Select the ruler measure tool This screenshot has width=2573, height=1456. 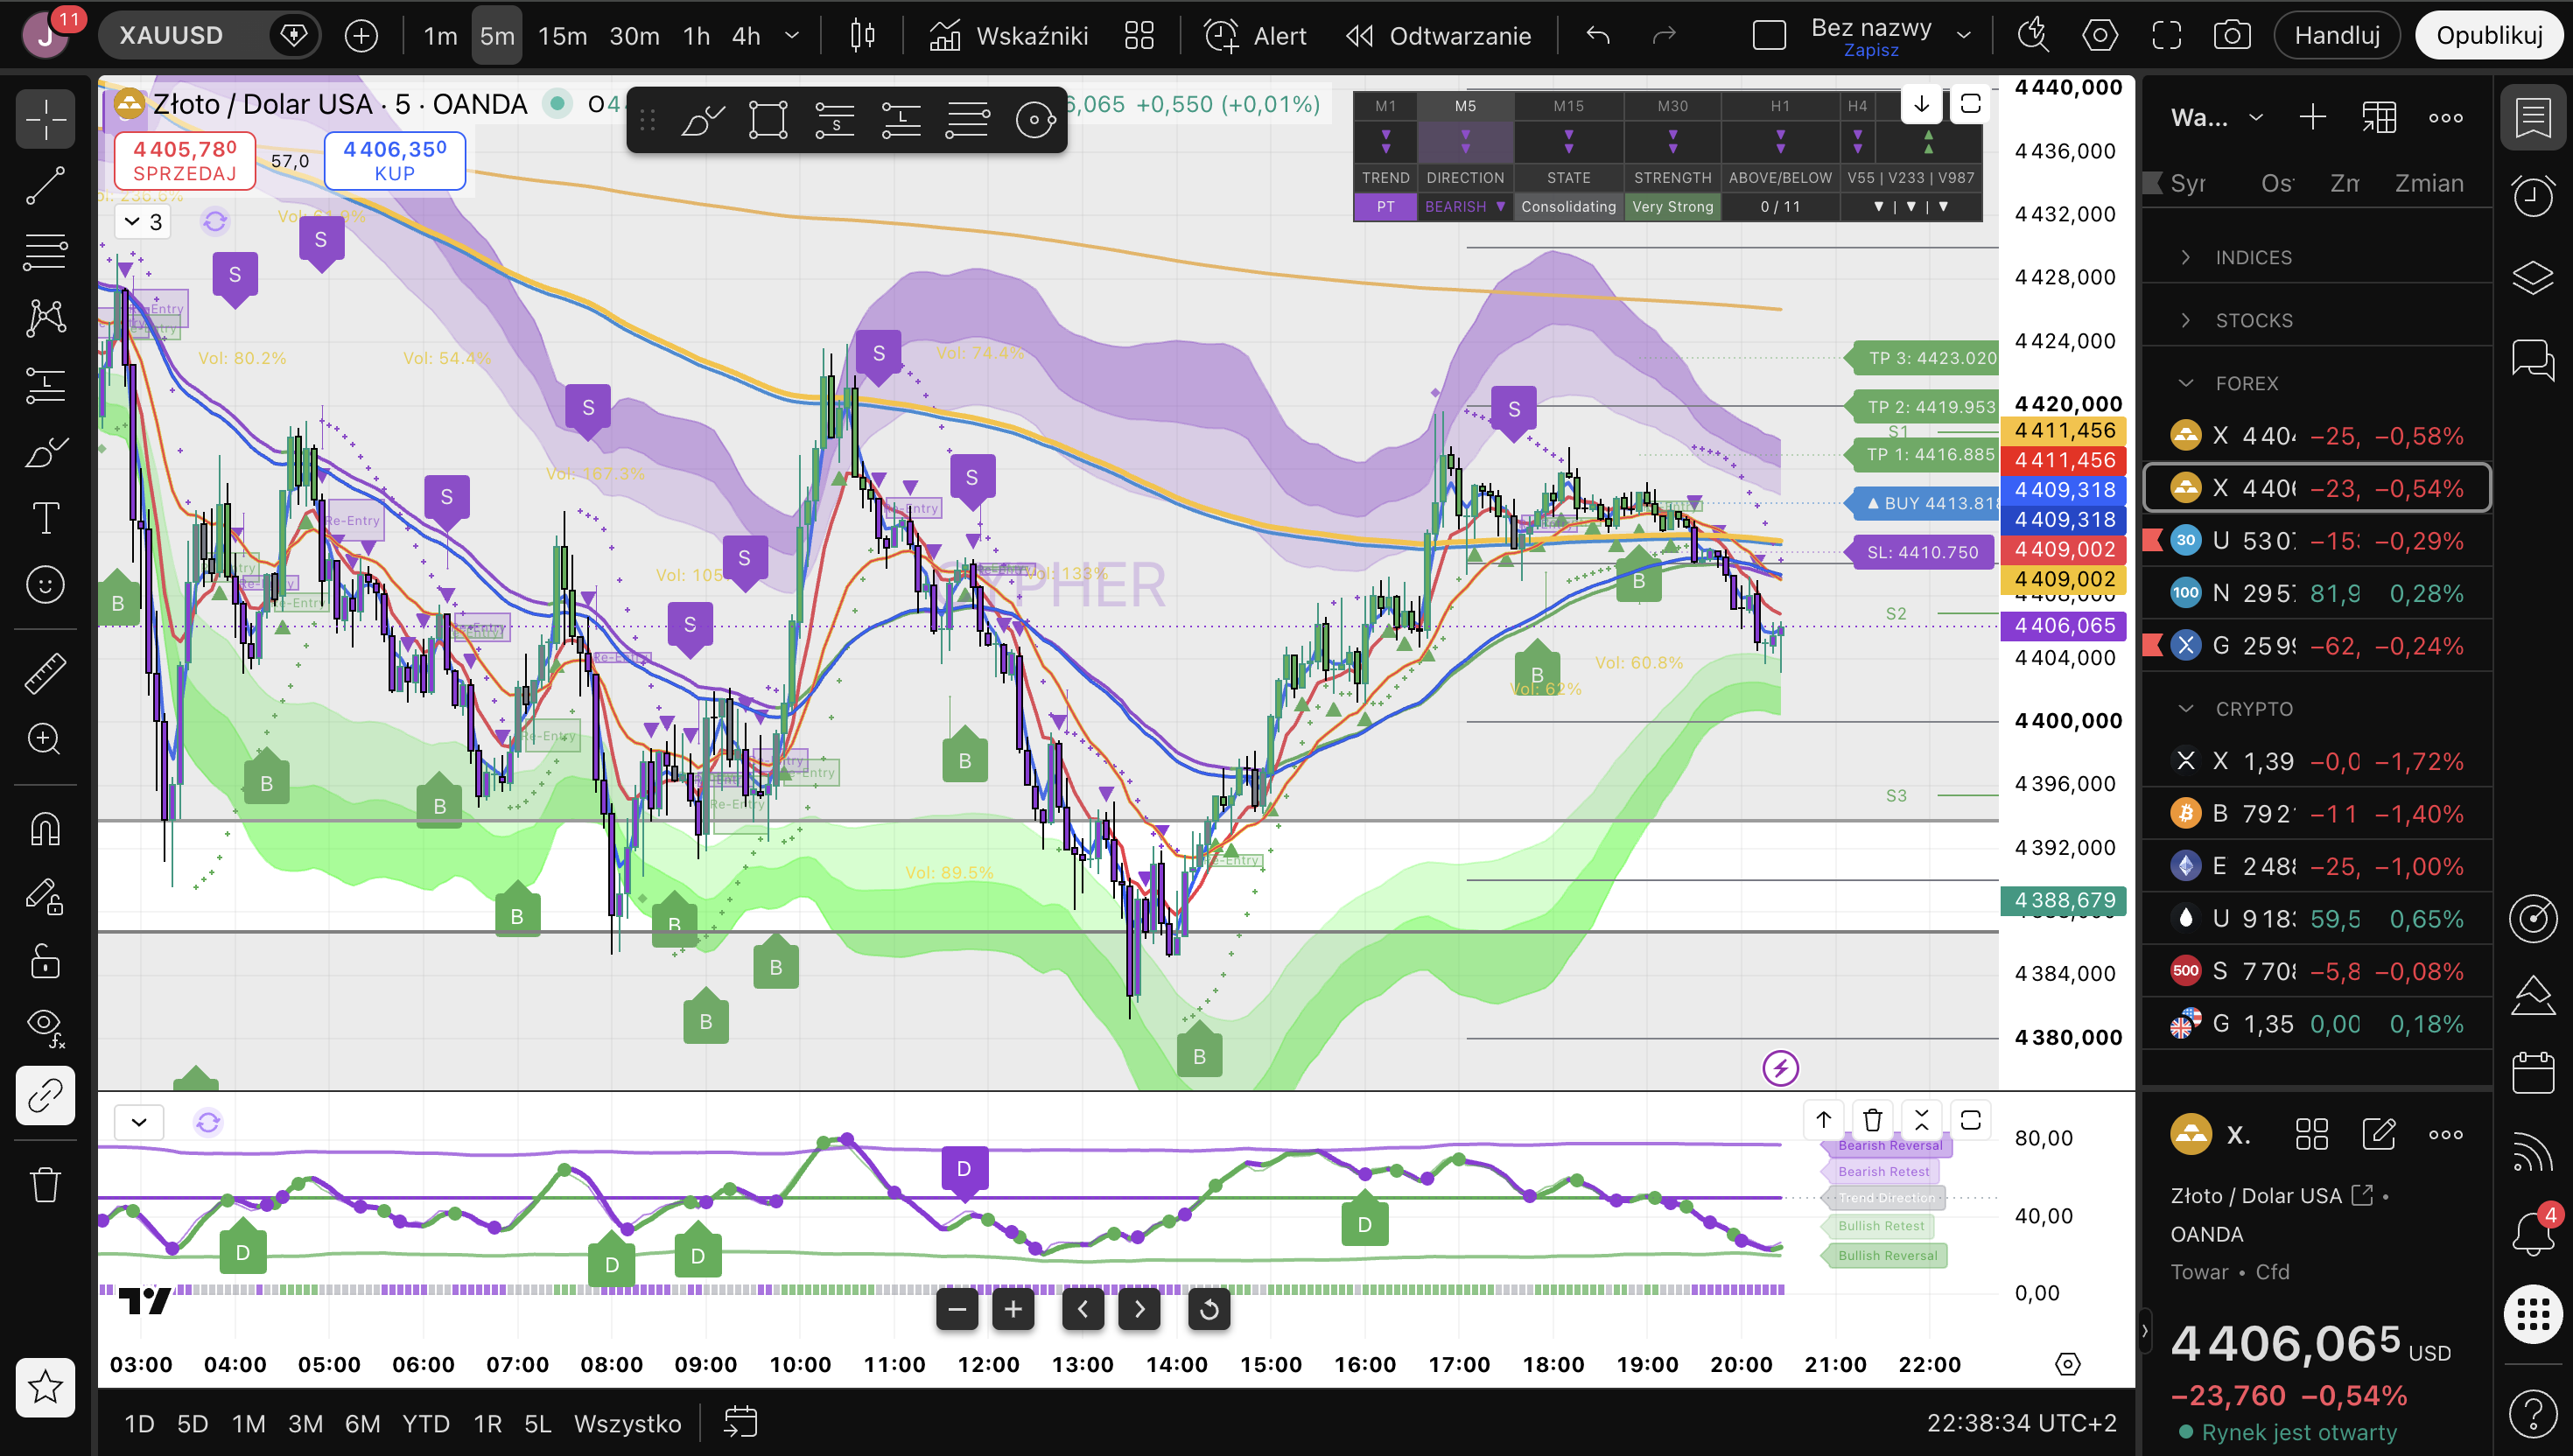tap(45, 673)
